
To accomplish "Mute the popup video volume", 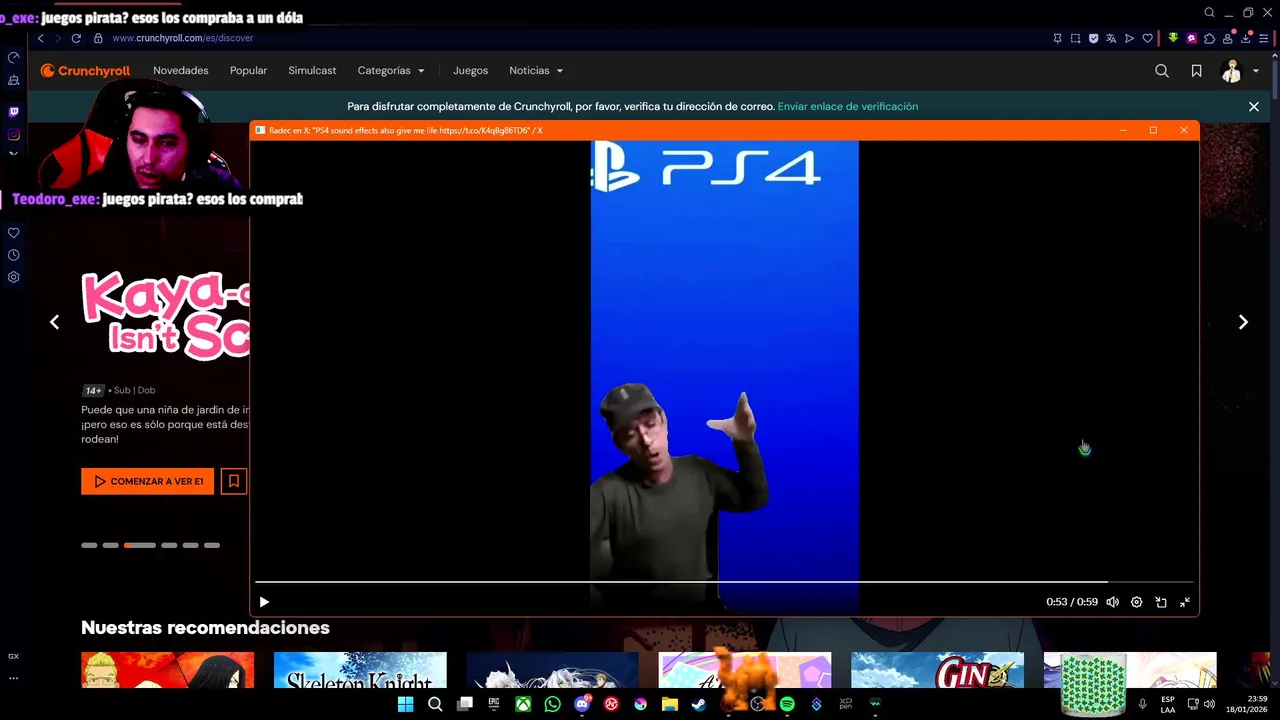I will point(1112,602).
